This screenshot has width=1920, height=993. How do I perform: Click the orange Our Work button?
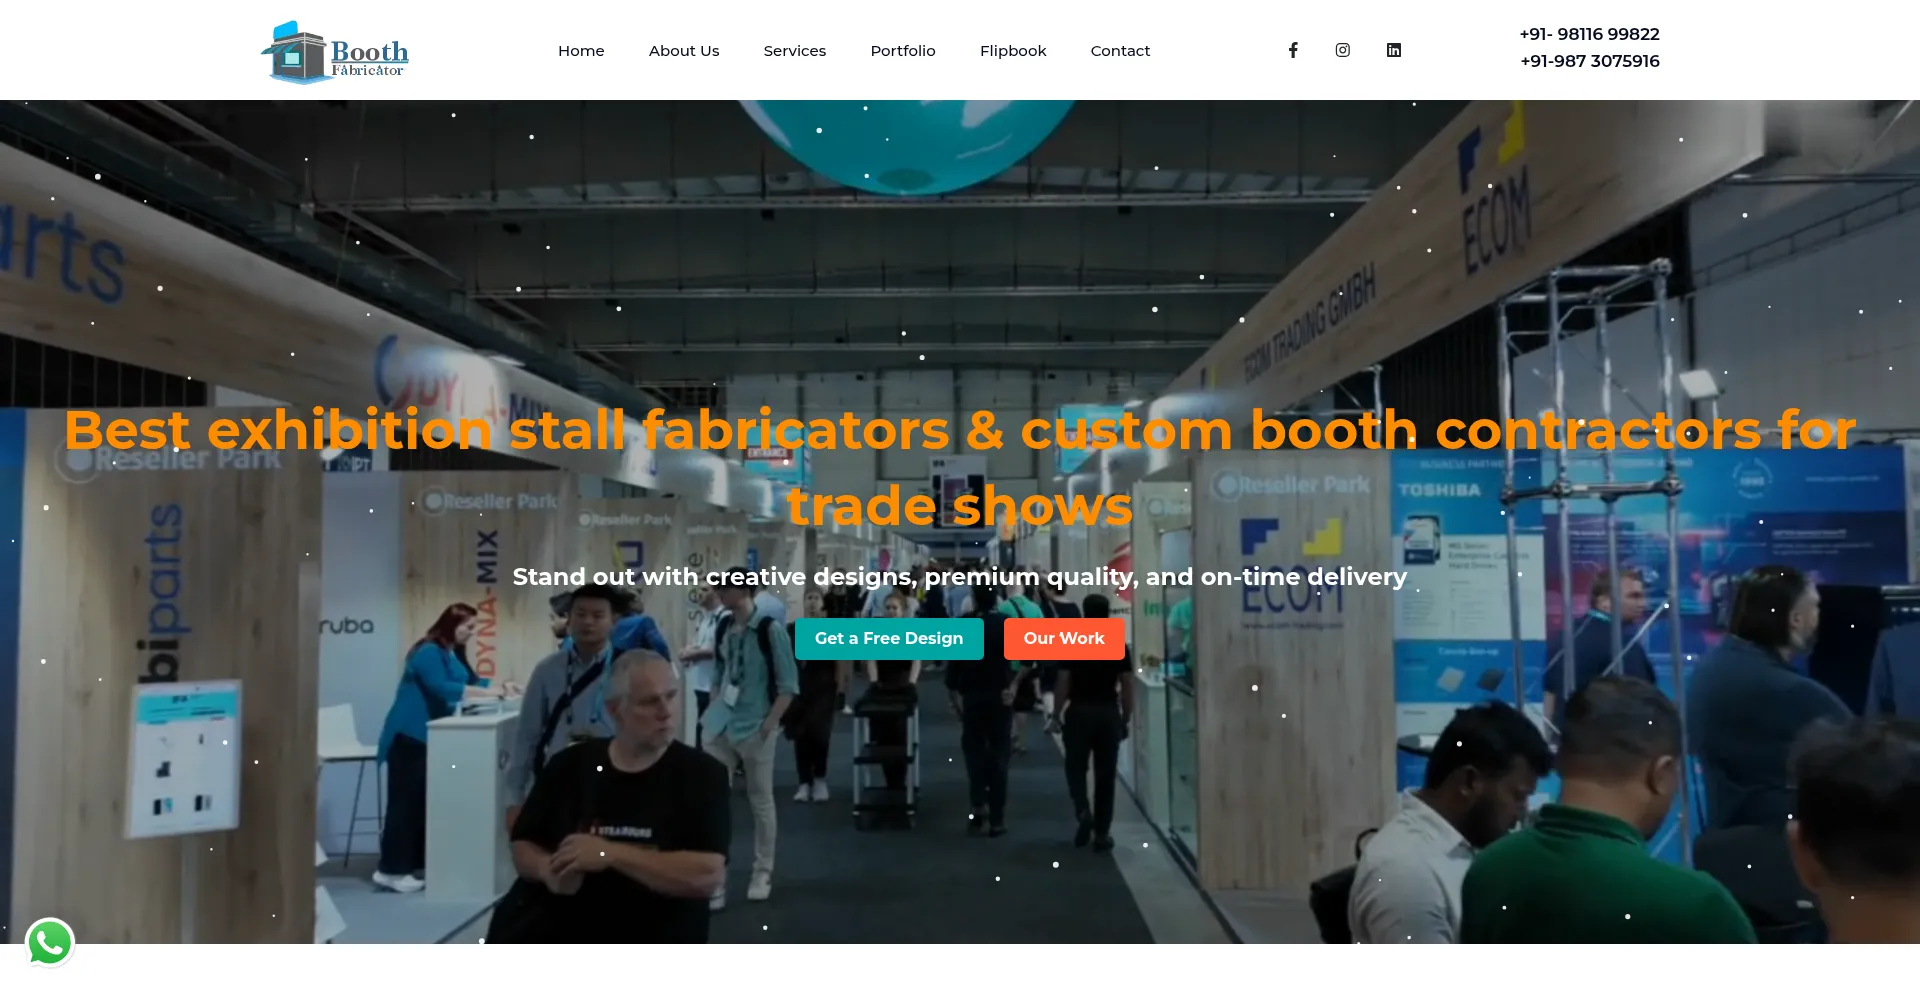click(x=1064, y=639)
